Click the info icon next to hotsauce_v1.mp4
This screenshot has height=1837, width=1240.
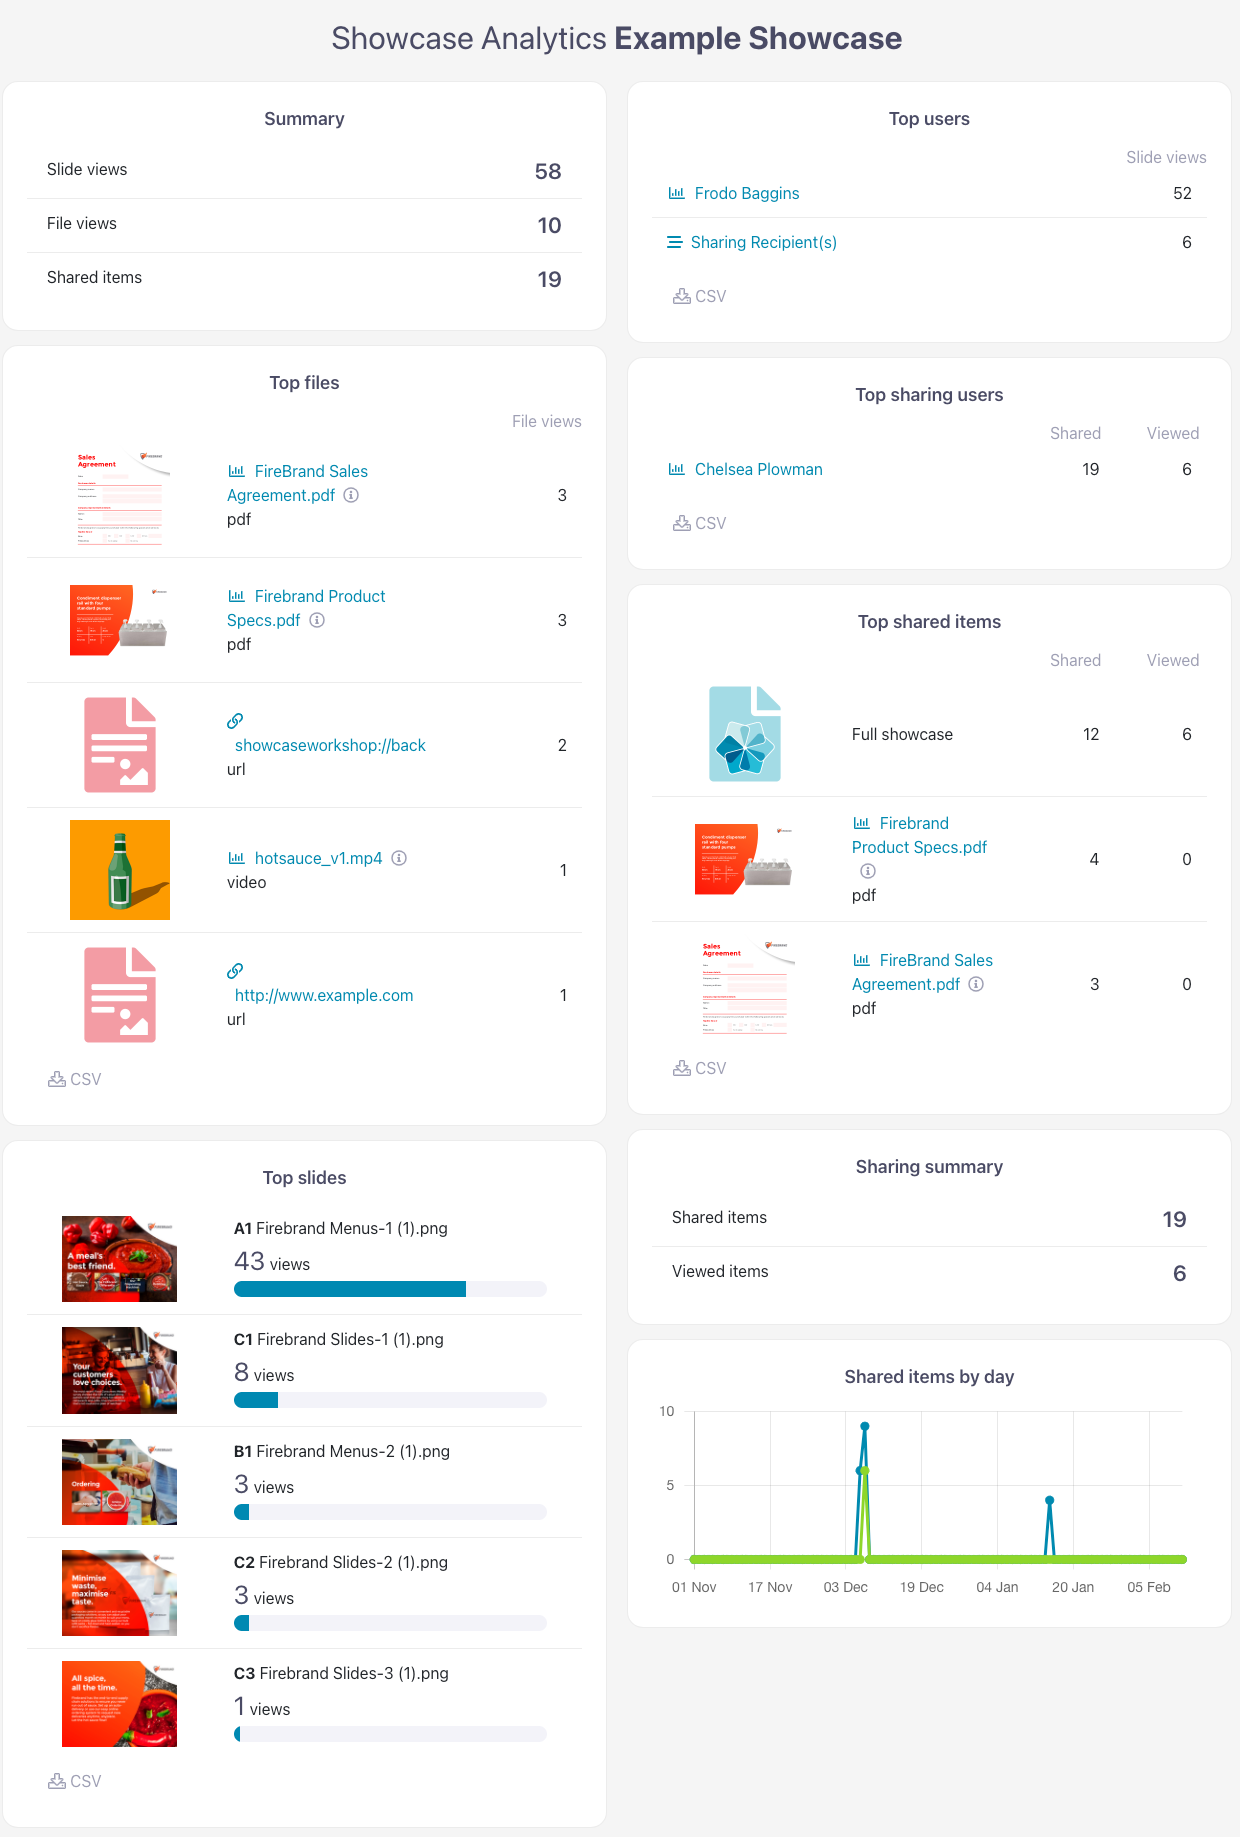(x=399, y=858)
